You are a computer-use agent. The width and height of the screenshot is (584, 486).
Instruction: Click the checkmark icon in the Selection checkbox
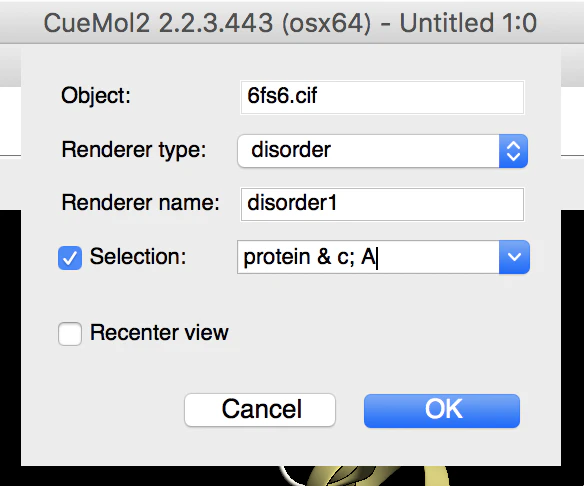[70, 258]
